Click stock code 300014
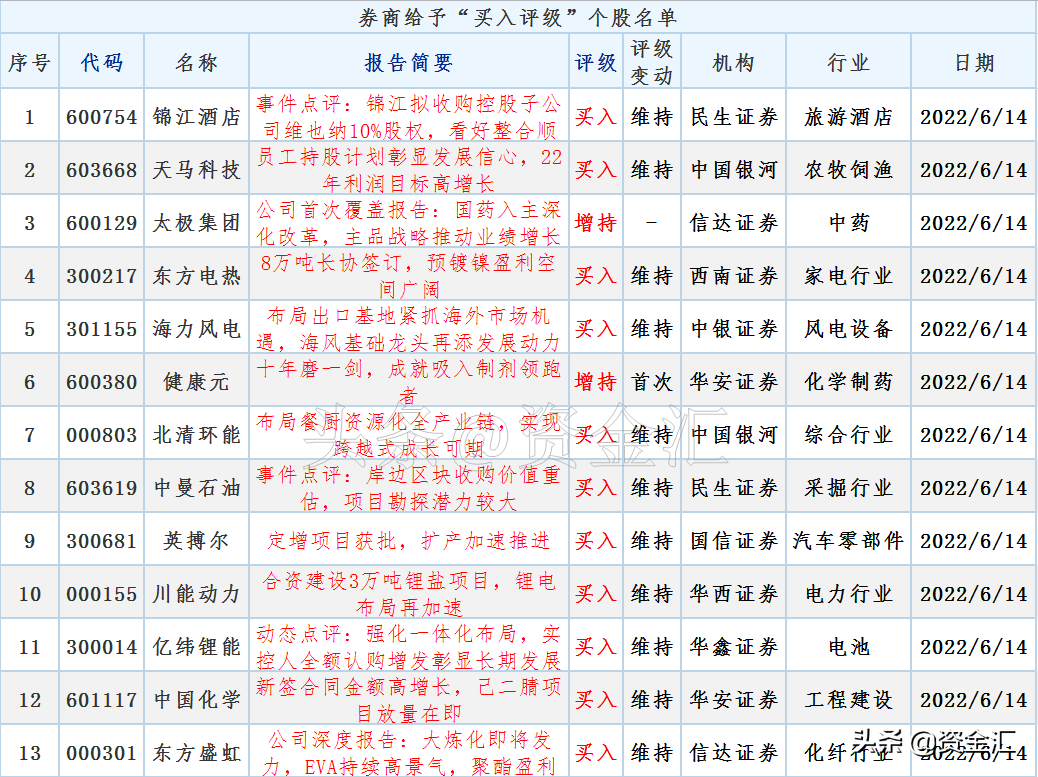Viewport: 1038px width, 777px height. (101, 647)
